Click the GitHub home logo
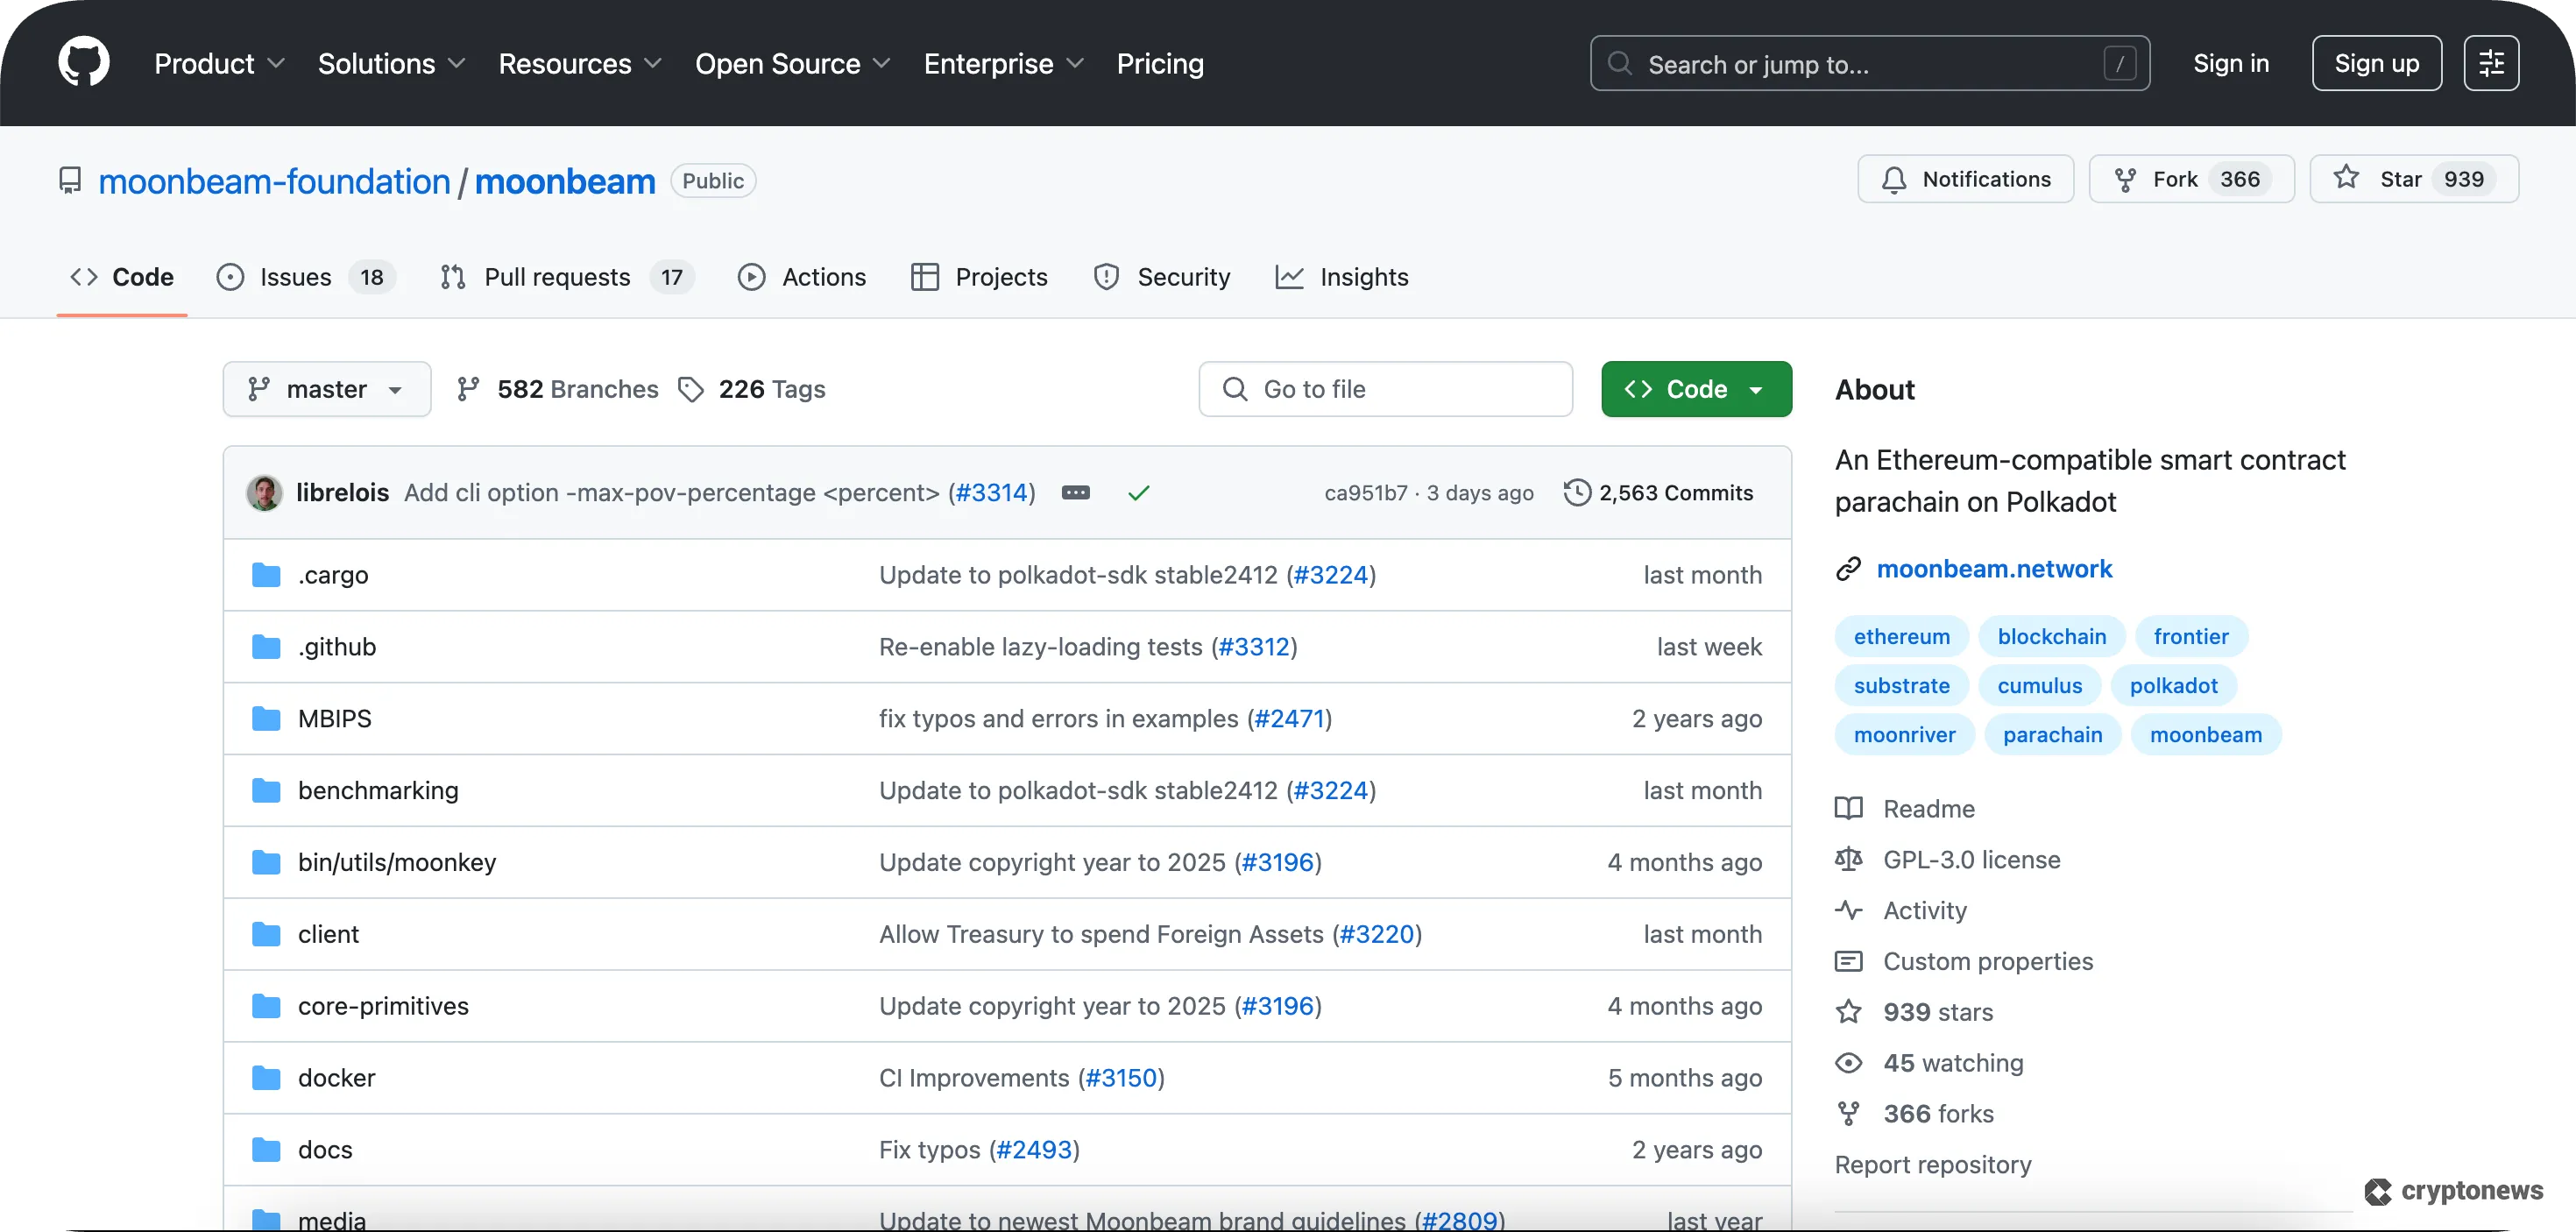The image size is (2576, 1232). click(x=84, y=62)
